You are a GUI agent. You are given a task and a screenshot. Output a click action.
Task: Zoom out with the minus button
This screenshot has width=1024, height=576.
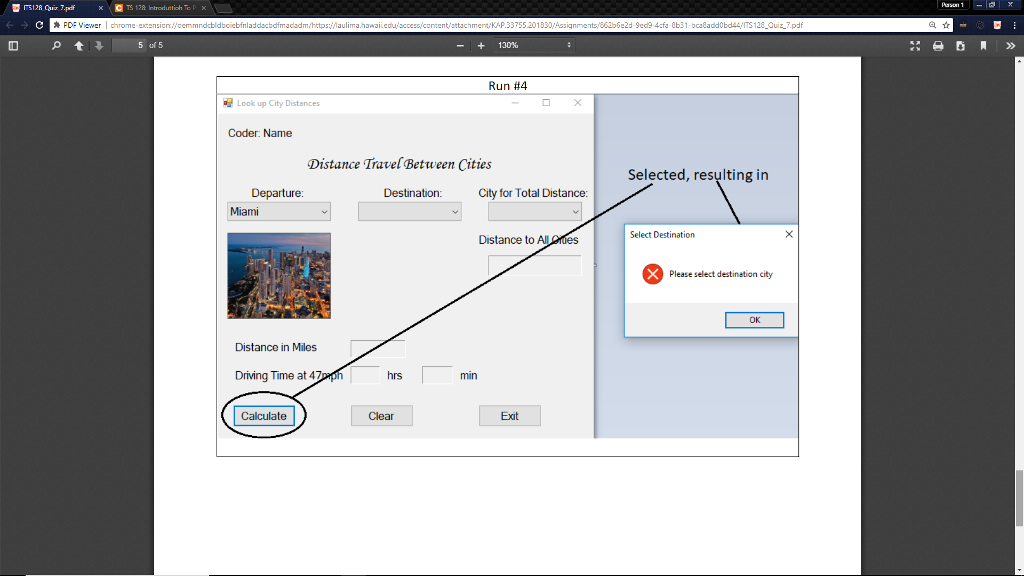point(460,46)
